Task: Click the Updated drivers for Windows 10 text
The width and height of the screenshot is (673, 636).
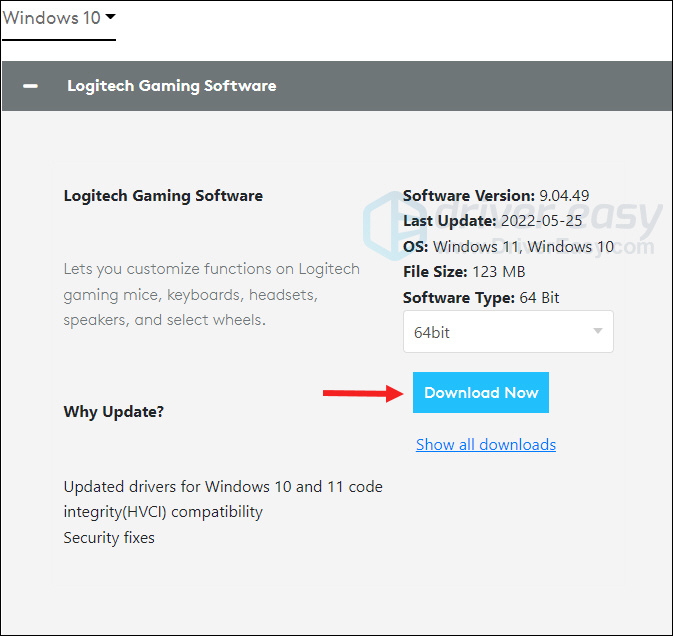Action: [223, 500]
